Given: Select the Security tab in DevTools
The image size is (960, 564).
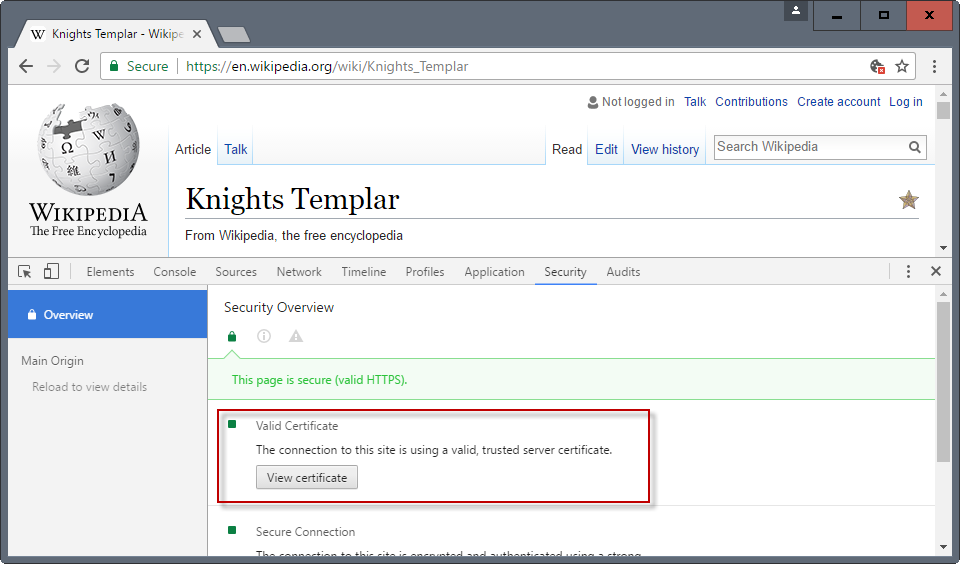Looking at the screenshot, I should pos(565,272).
